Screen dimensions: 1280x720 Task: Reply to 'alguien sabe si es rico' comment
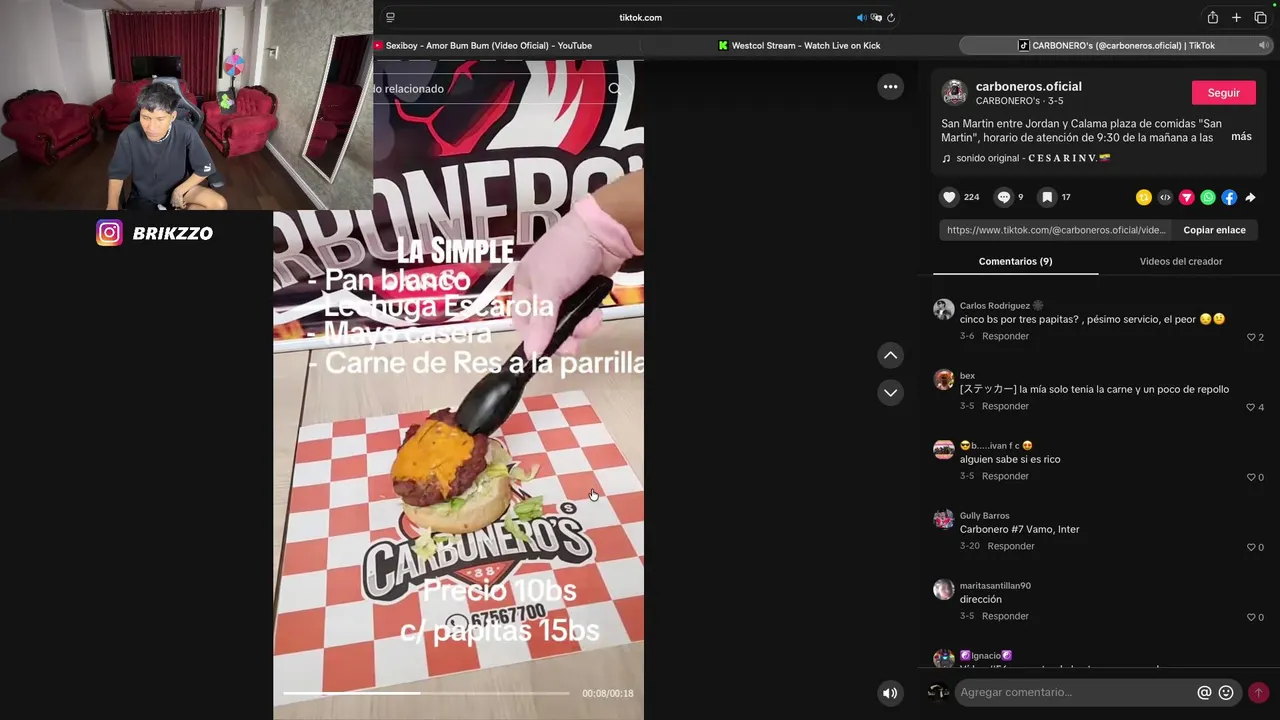click(1005, 476)
